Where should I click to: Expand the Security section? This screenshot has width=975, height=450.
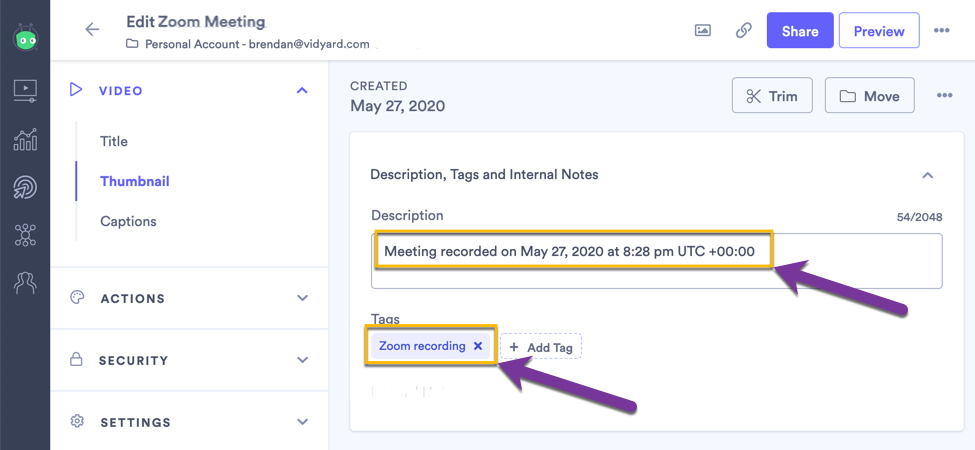click(x=302, y=360)
